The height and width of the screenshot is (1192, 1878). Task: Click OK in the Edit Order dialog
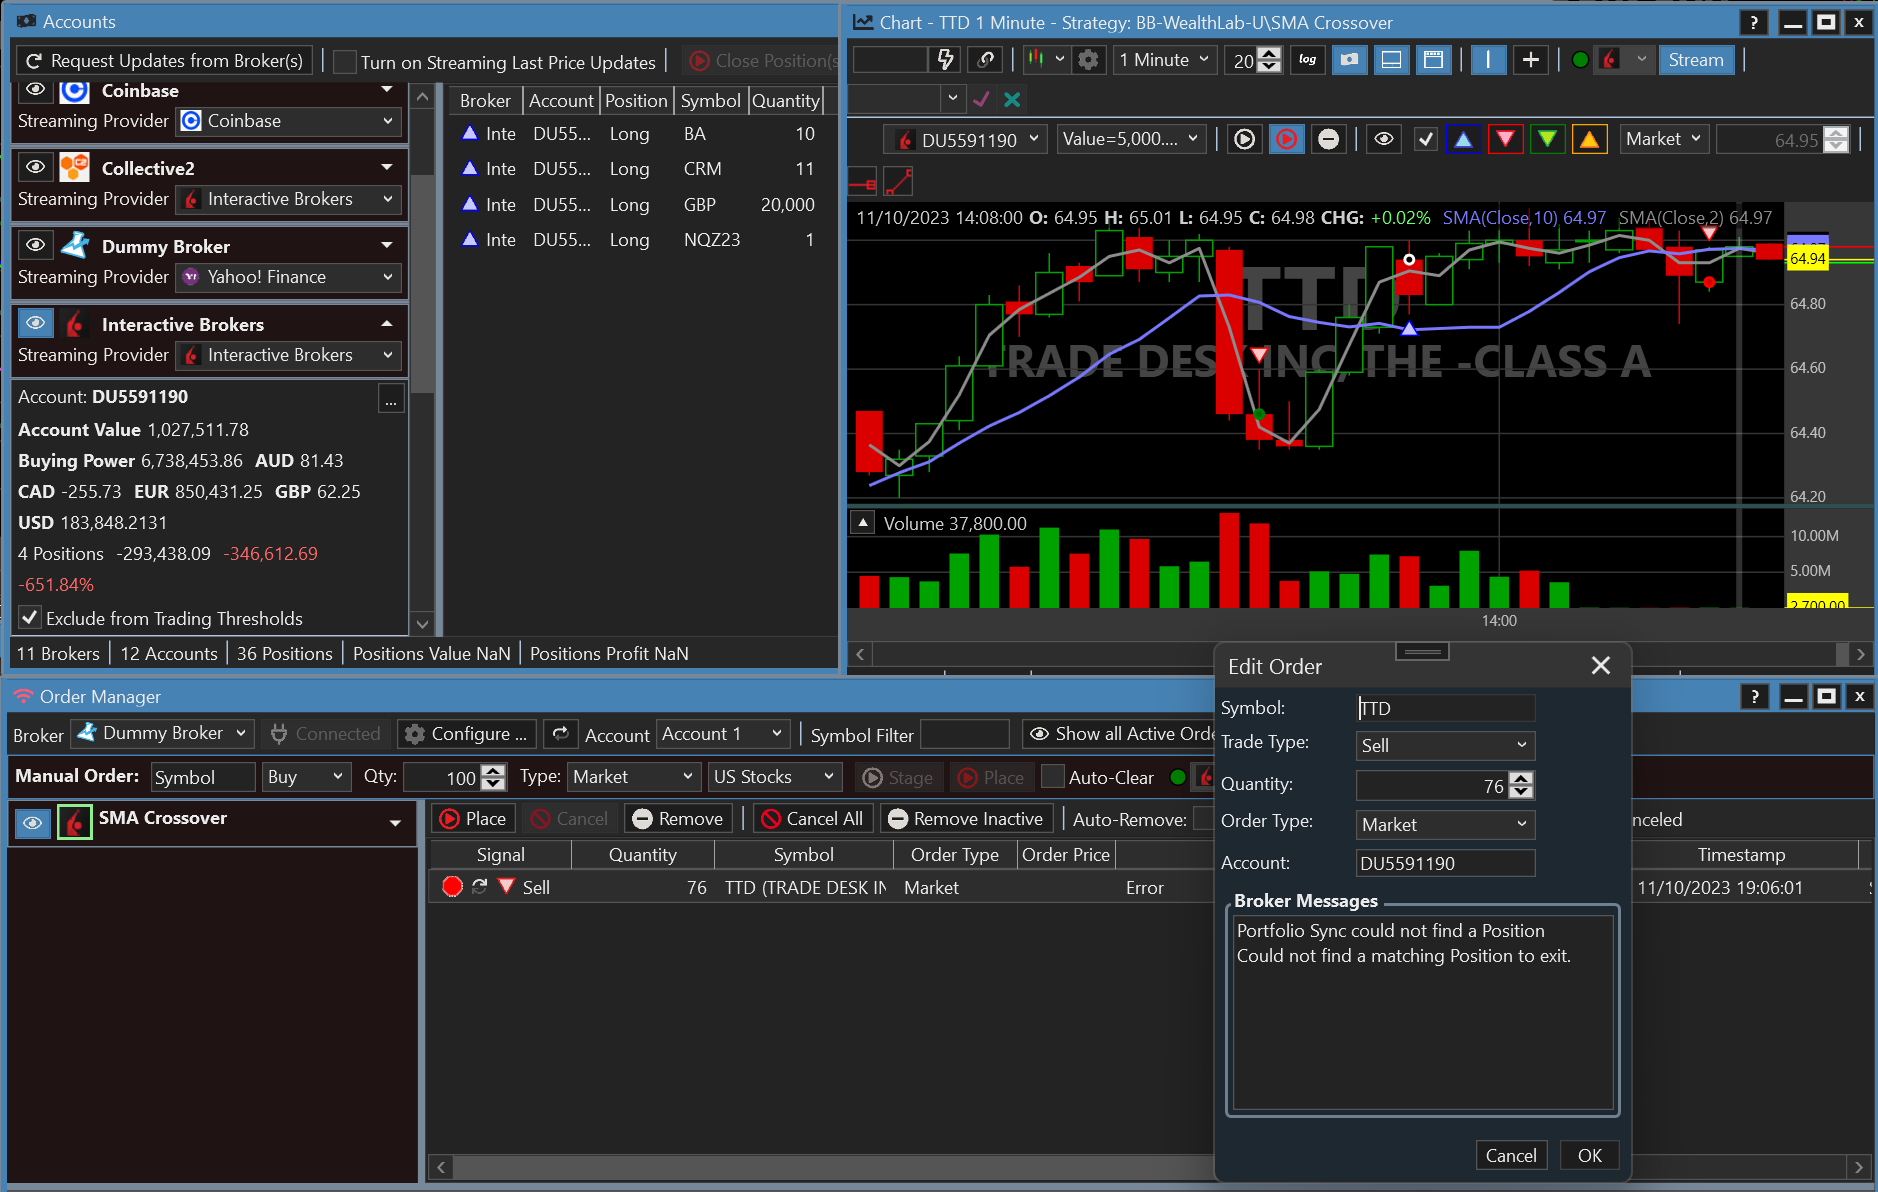[1589, 1155]
